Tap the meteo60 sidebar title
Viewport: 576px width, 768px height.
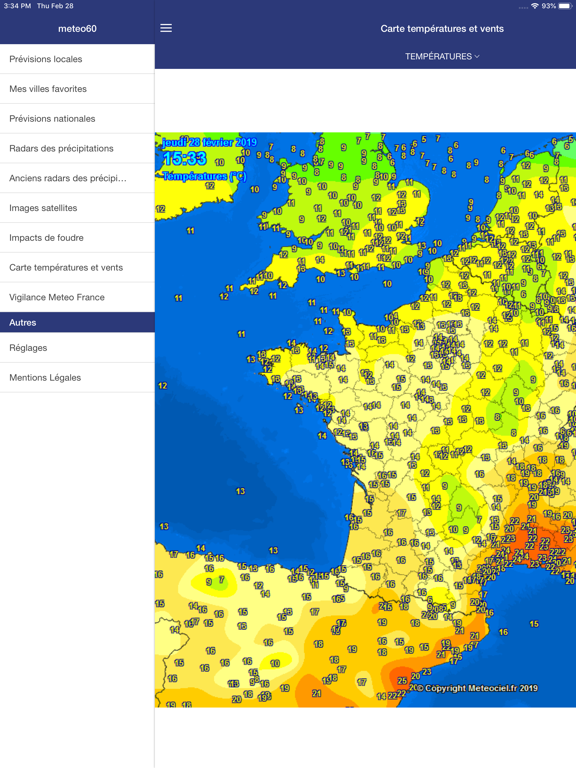(77, 28)
